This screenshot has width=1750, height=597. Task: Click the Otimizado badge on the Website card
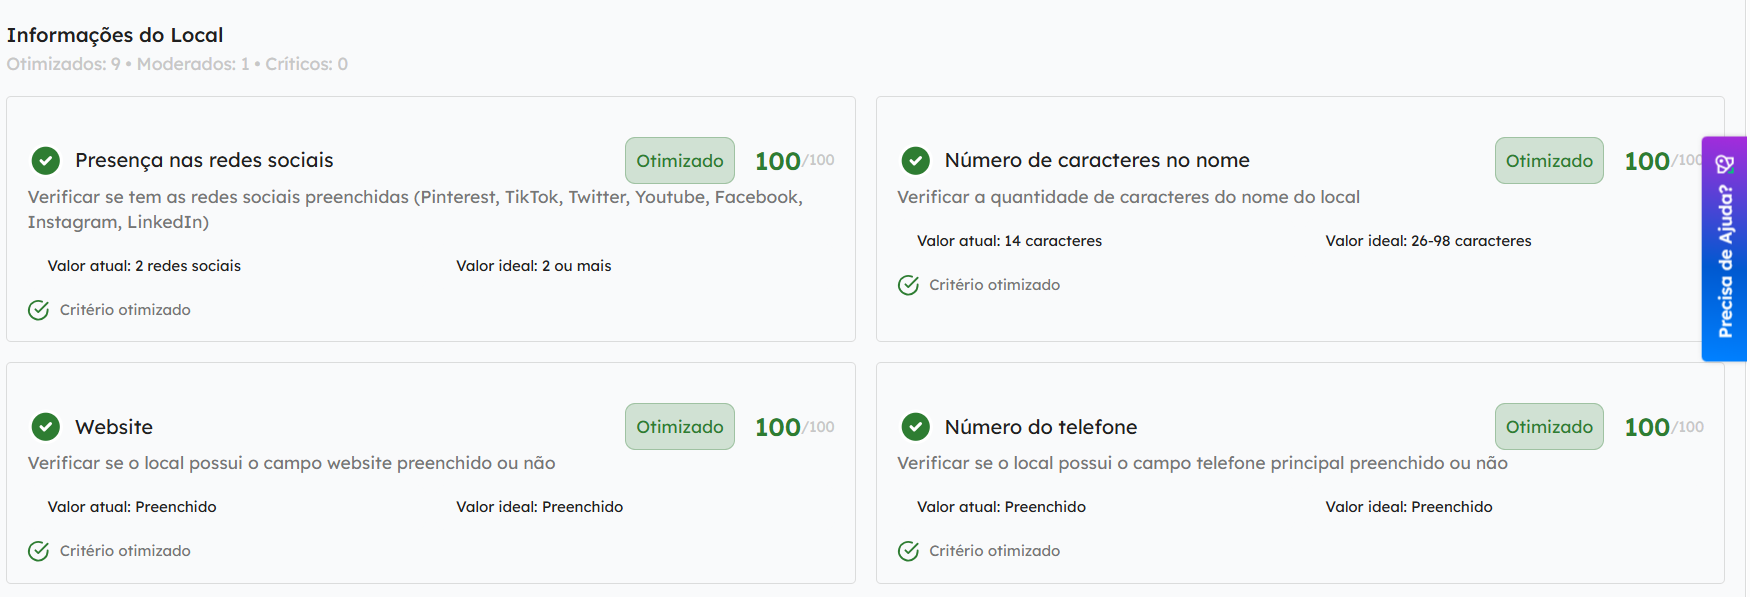(x=680, y=427)
